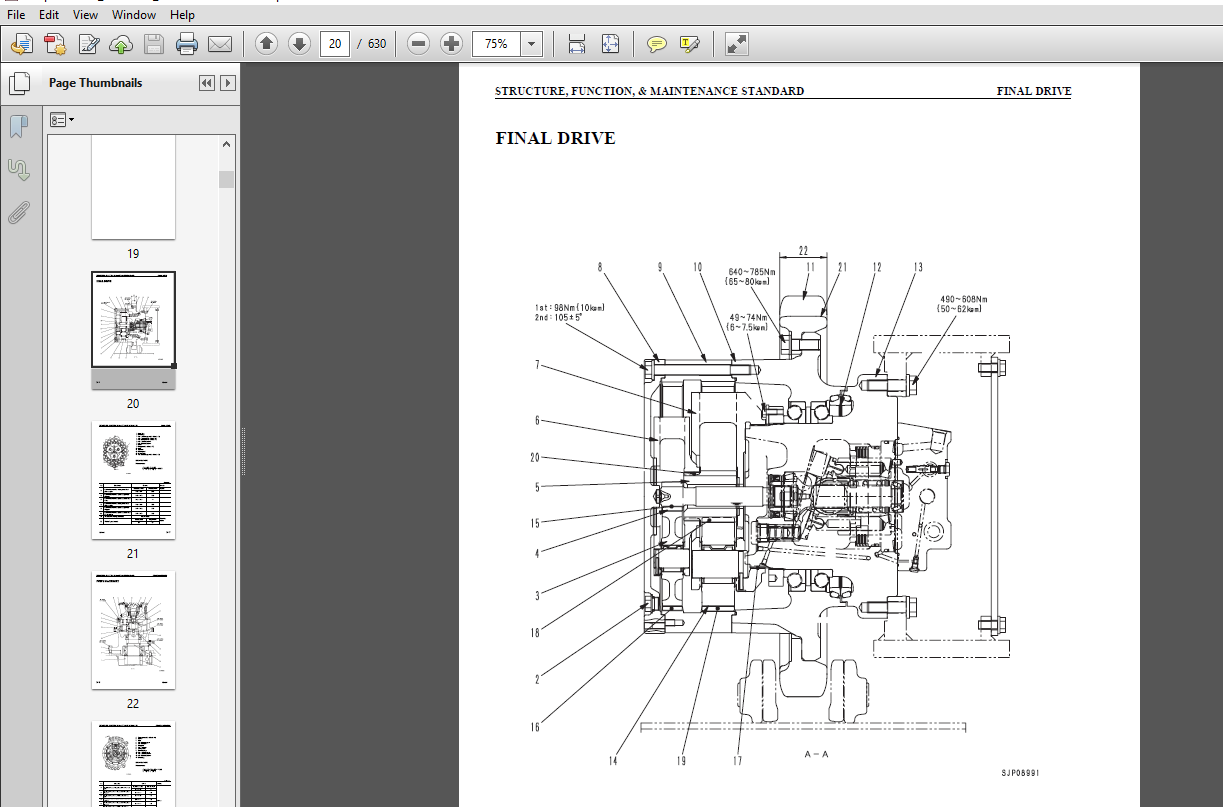Viewport: 1223px width, 807px height.
Task: Click the Save floppy disk icon
Action: click(x=153, y=44)
